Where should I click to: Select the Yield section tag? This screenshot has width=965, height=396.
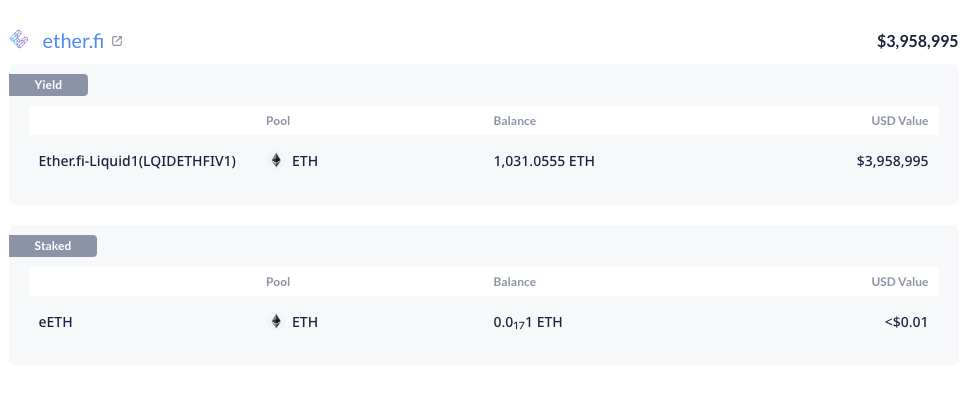tap(49, 85)
